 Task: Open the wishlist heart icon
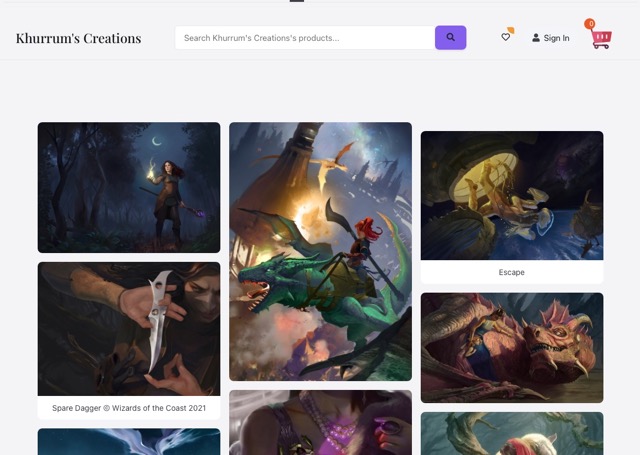click(x=505, y=38)
